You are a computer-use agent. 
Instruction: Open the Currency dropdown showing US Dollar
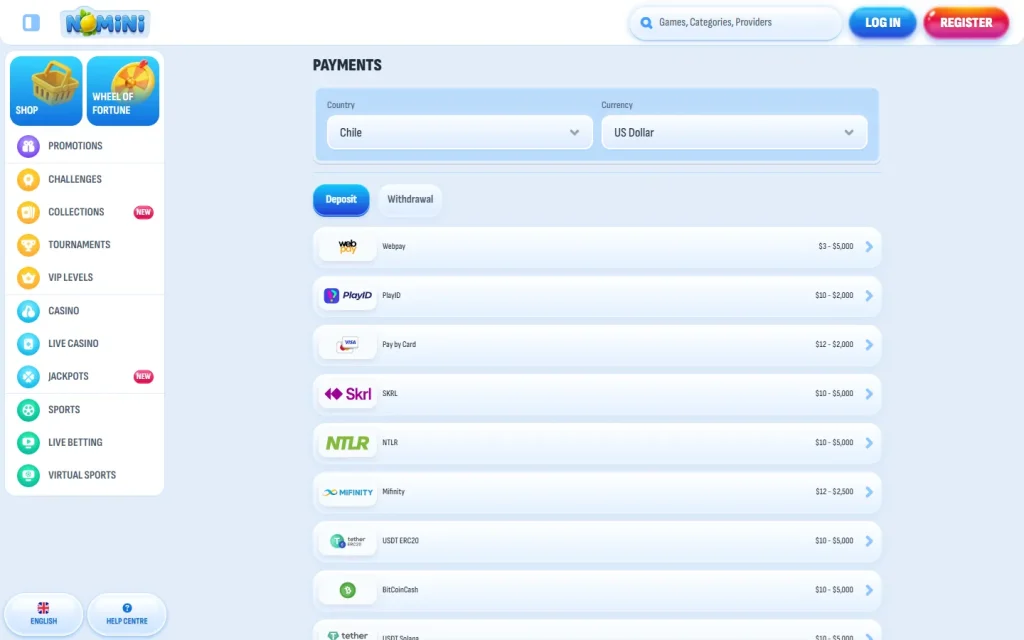(734, 132)
